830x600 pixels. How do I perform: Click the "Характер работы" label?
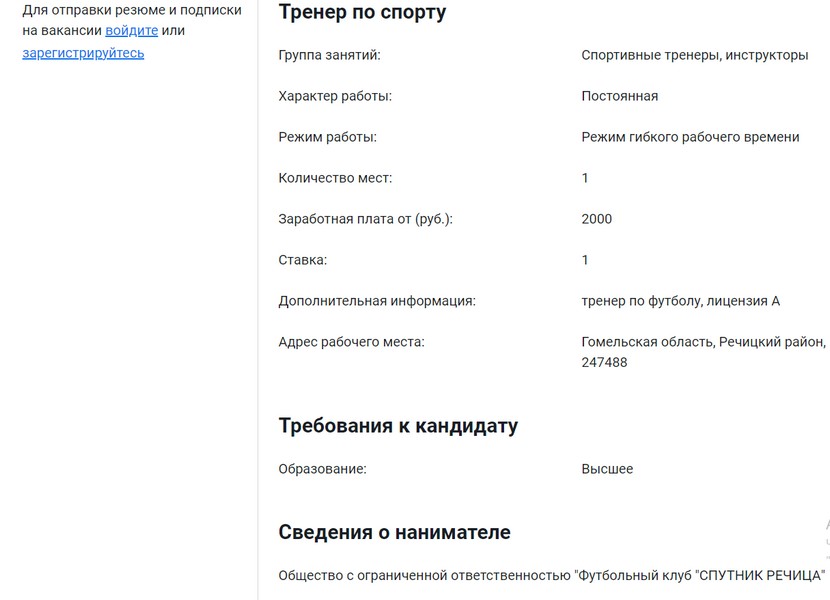(334, 97)
